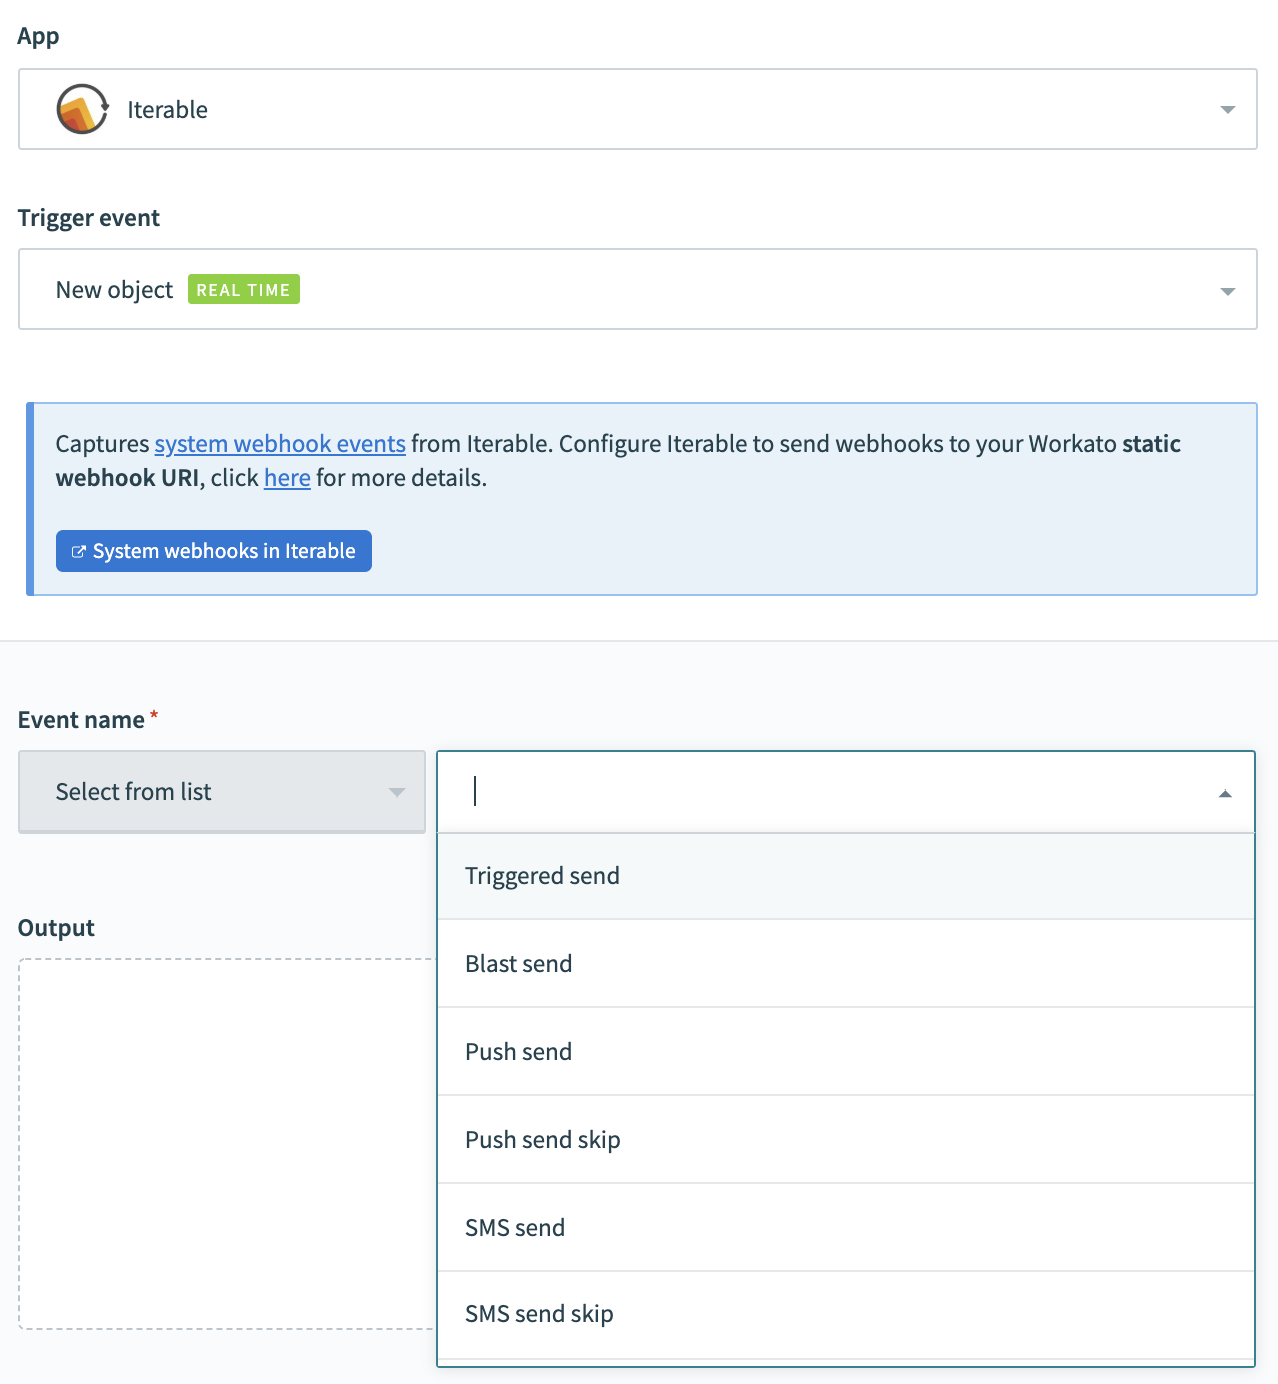Choose Triggered send from the list

pos(542,876)
